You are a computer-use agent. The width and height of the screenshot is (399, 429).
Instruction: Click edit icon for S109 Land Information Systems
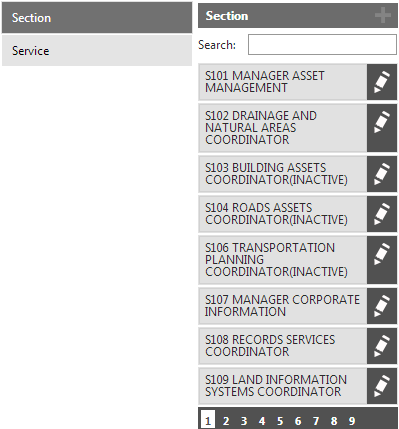382,386
